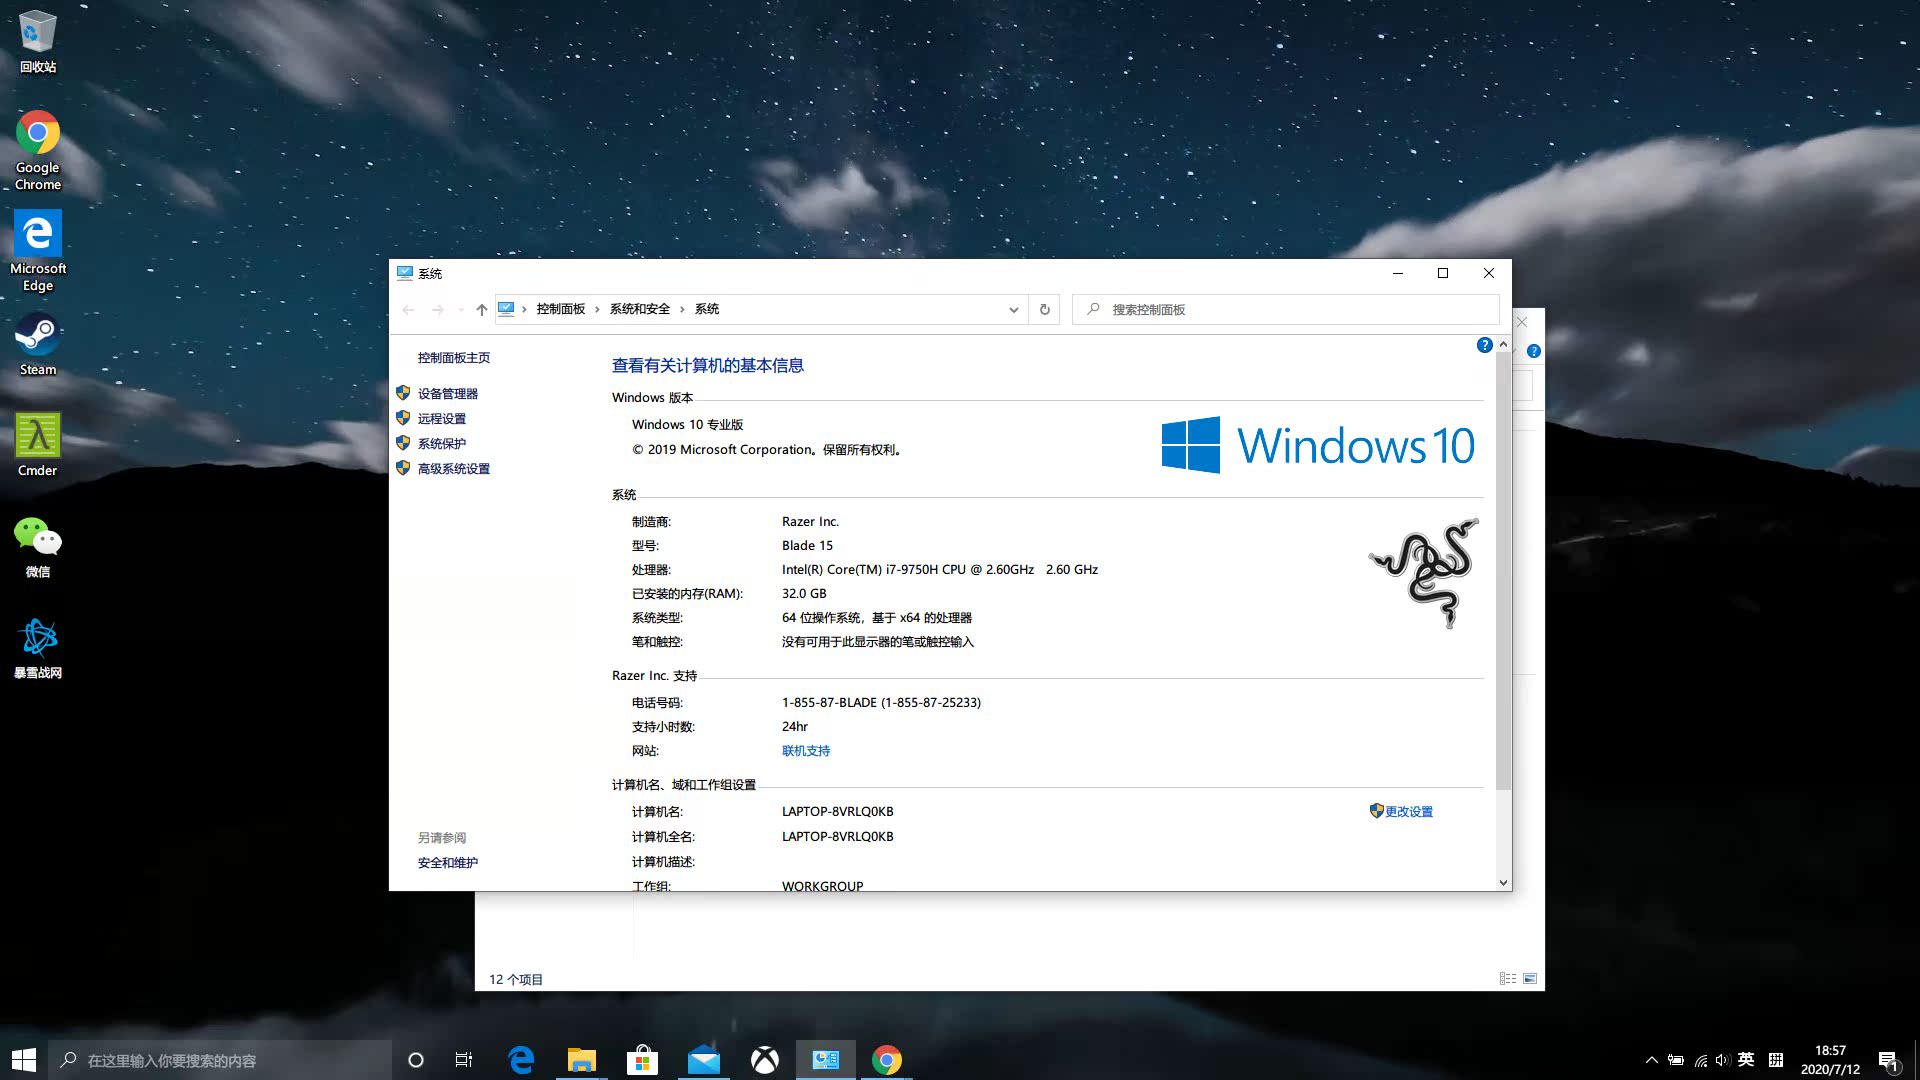Screen dimensions: 1920x1080
Task: Switch input language indicator 英
Action: 1746,1060
